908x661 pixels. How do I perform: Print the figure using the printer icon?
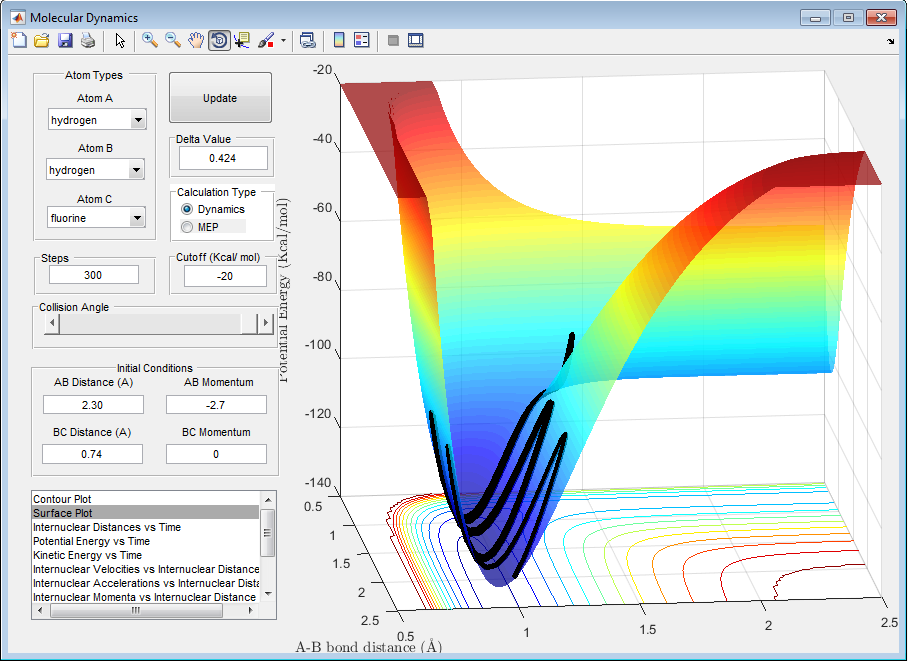coord(88,41)
